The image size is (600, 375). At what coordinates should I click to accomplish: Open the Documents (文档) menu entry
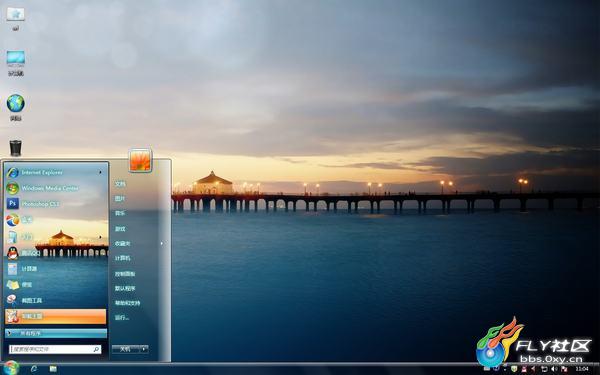point(120,184)
